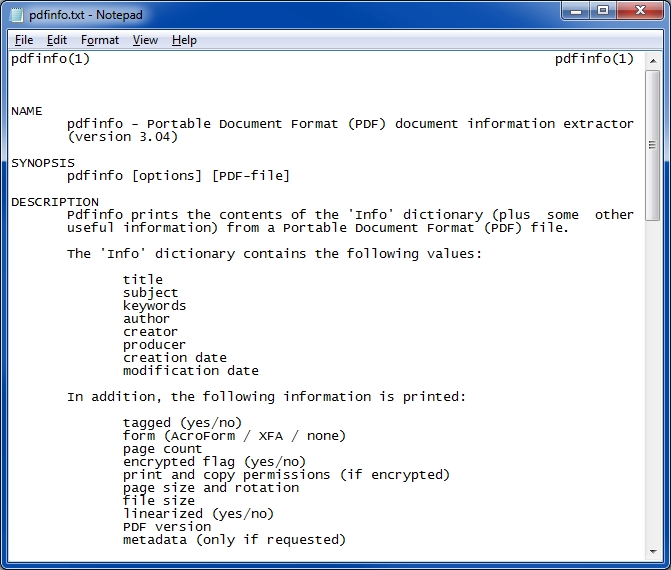Click the top-right 'pdfinfo(1)' header
The height and width of the screenshot is (570, 671).
(594, 59)
